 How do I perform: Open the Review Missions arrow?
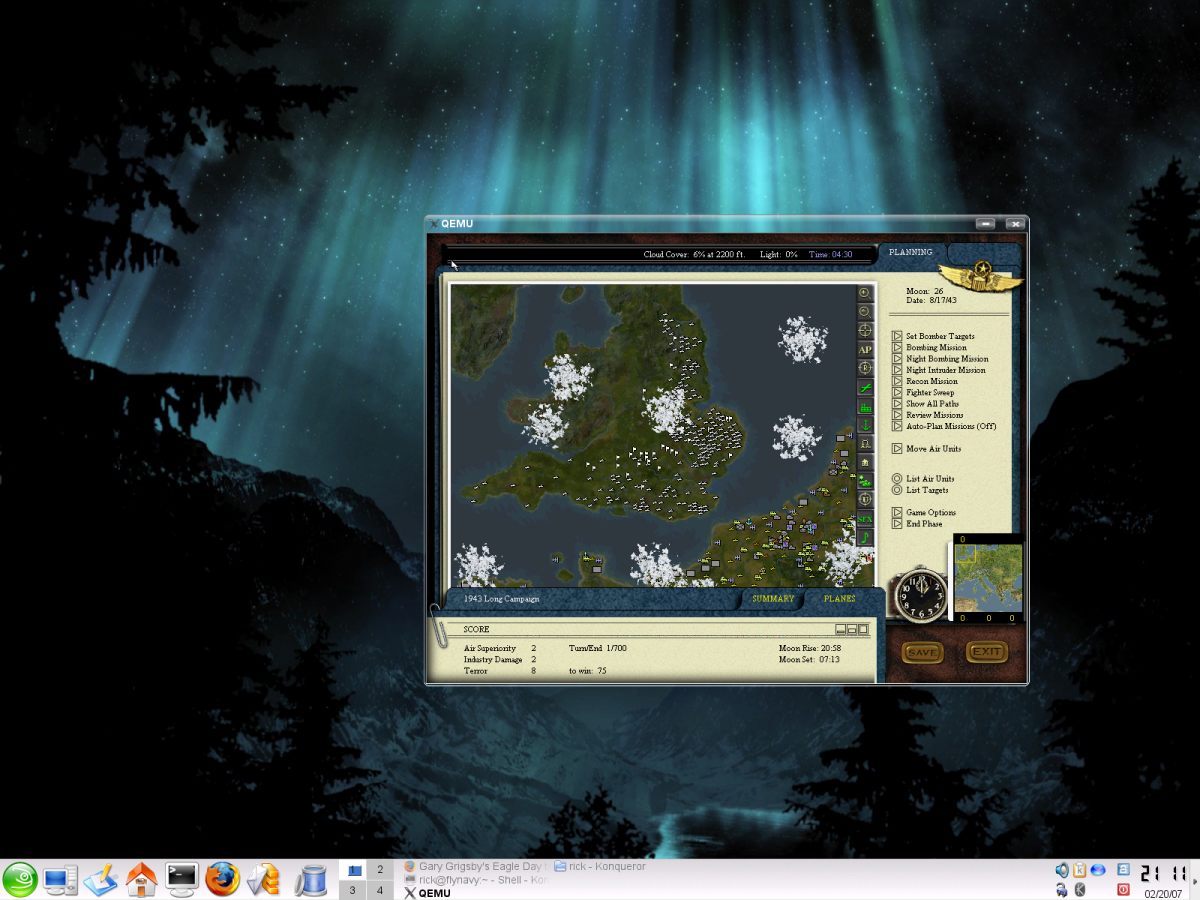pyautogui.click(x=897, y=415)
